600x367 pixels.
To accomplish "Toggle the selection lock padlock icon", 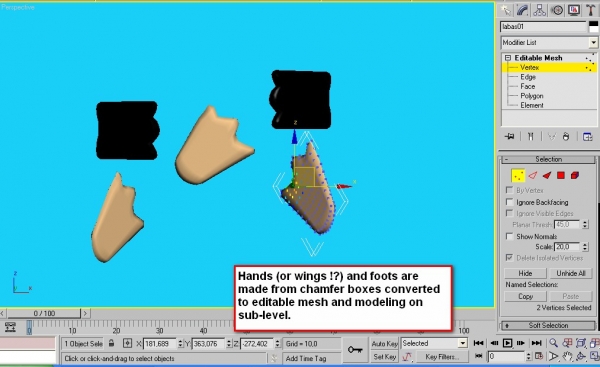I will pos(111,343).
